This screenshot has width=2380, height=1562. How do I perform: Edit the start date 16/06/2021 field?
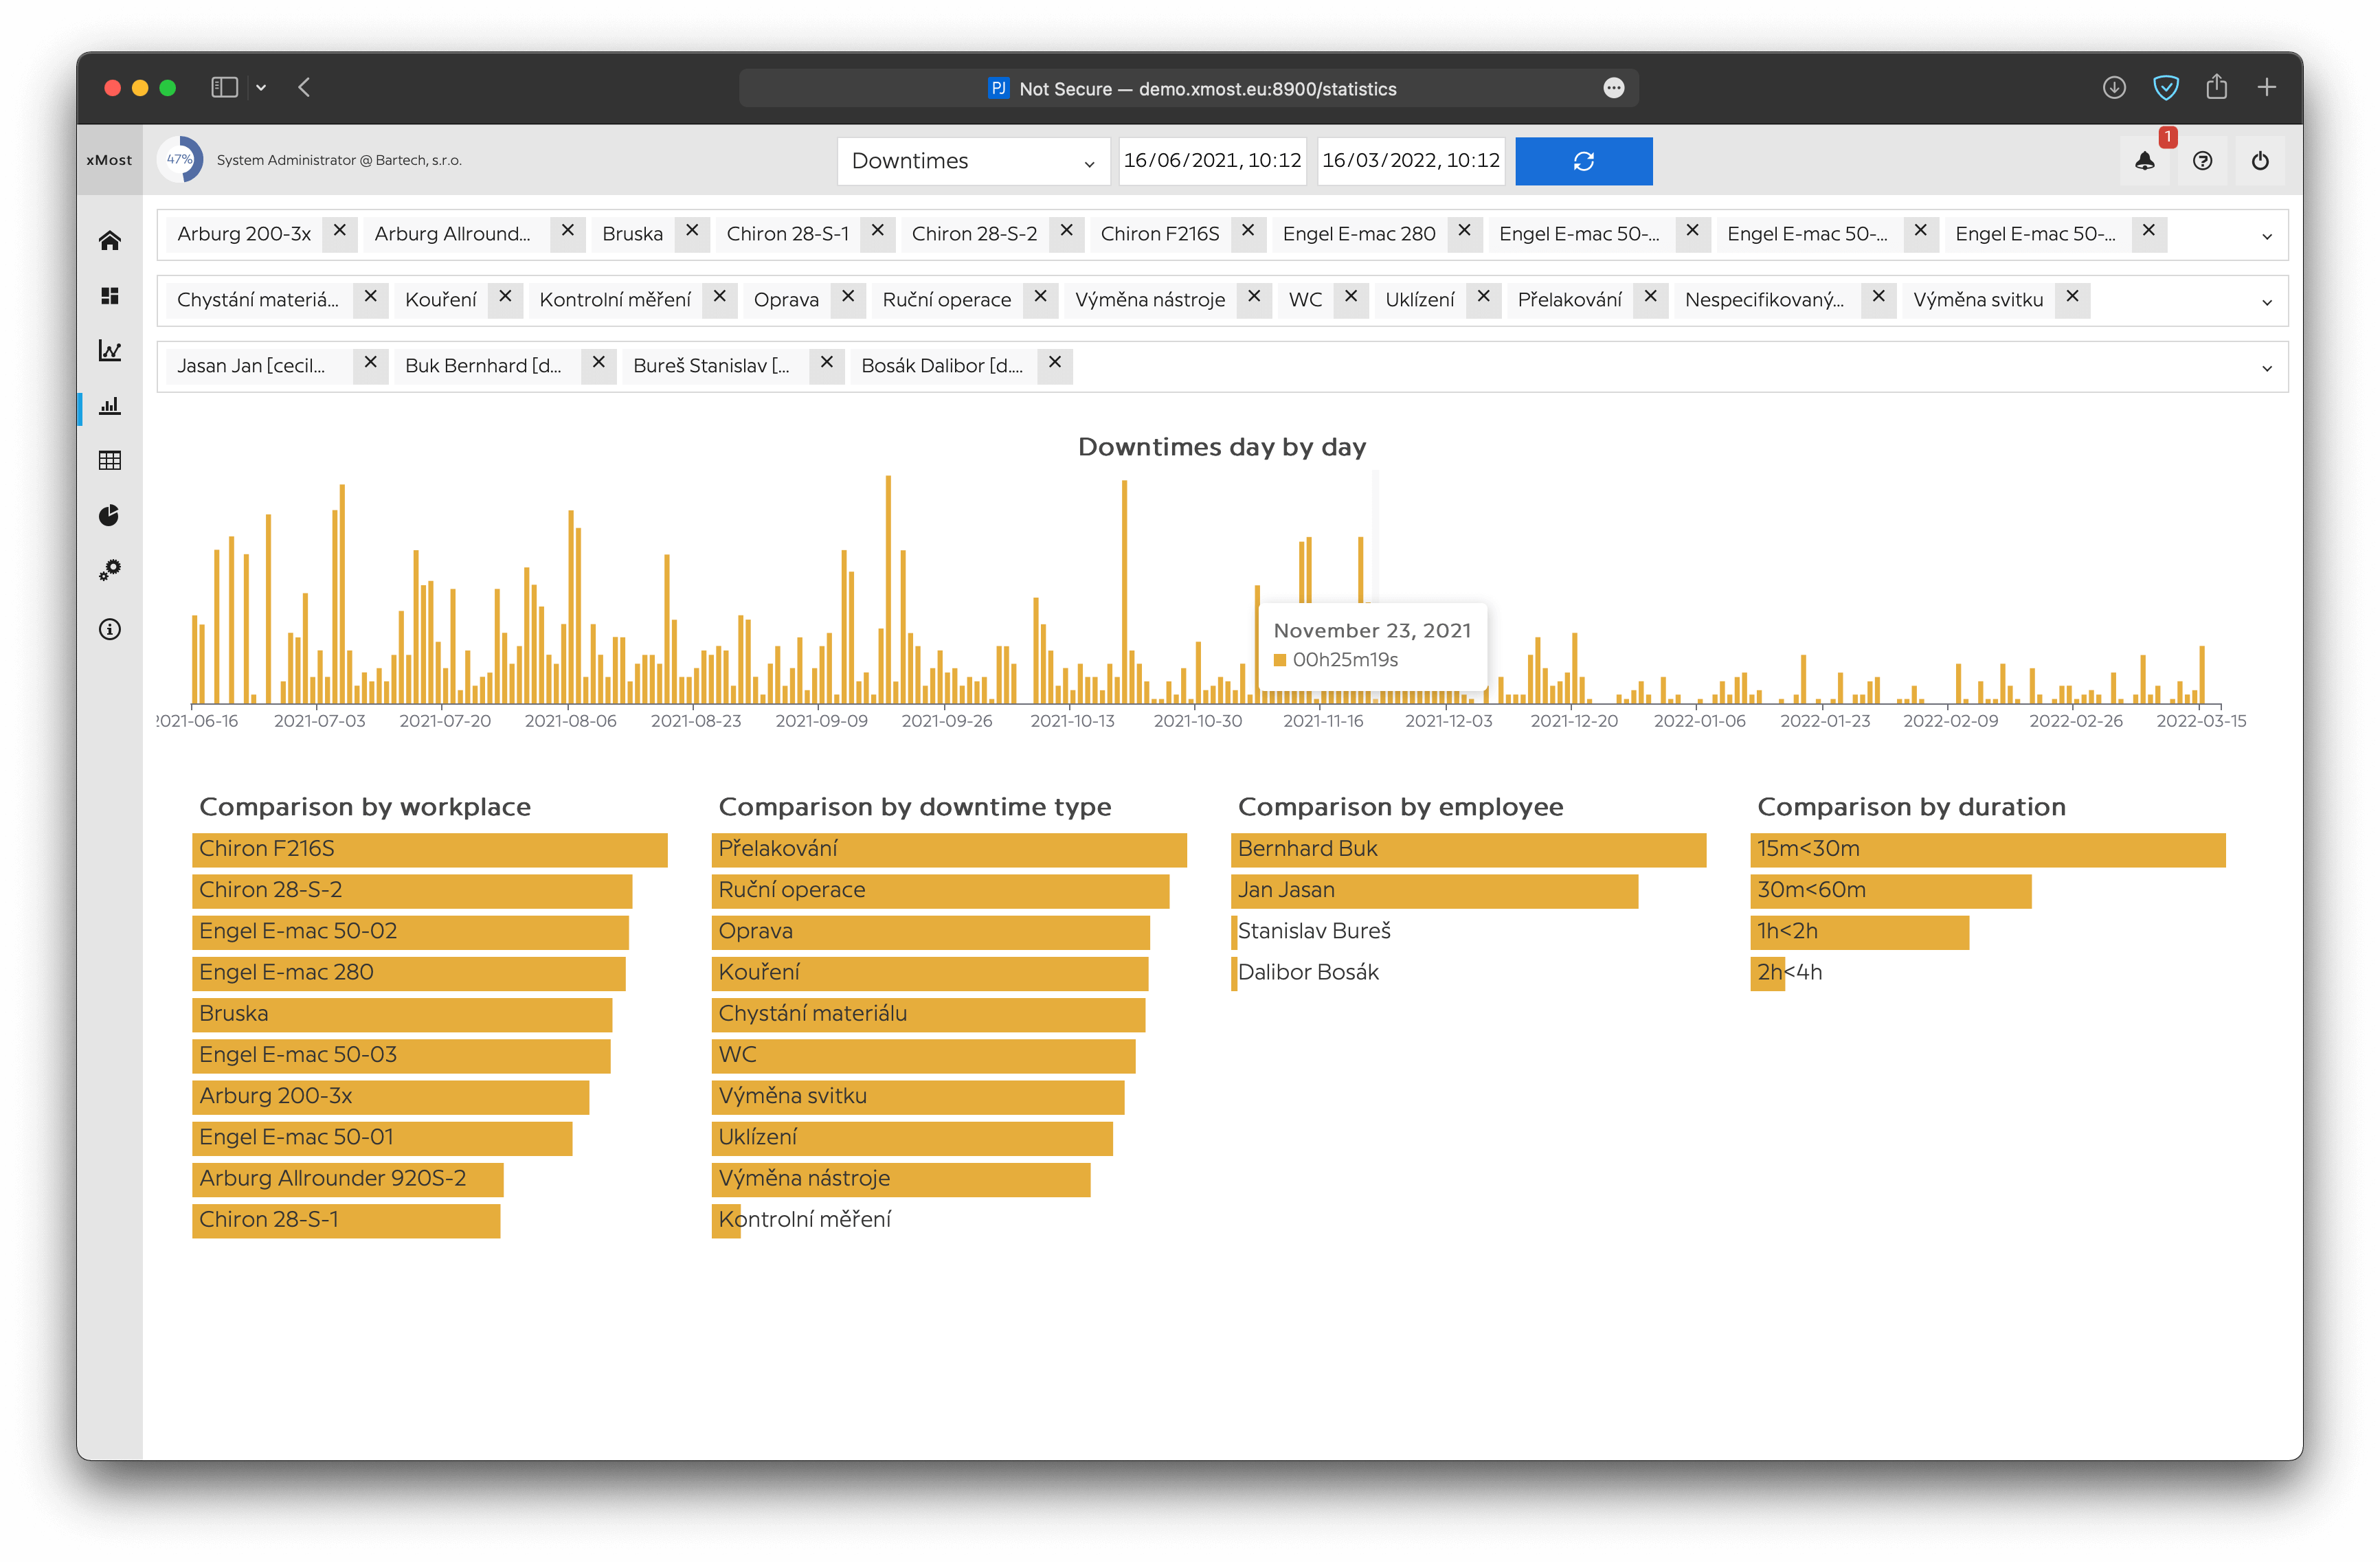[x=1212, y=161]
